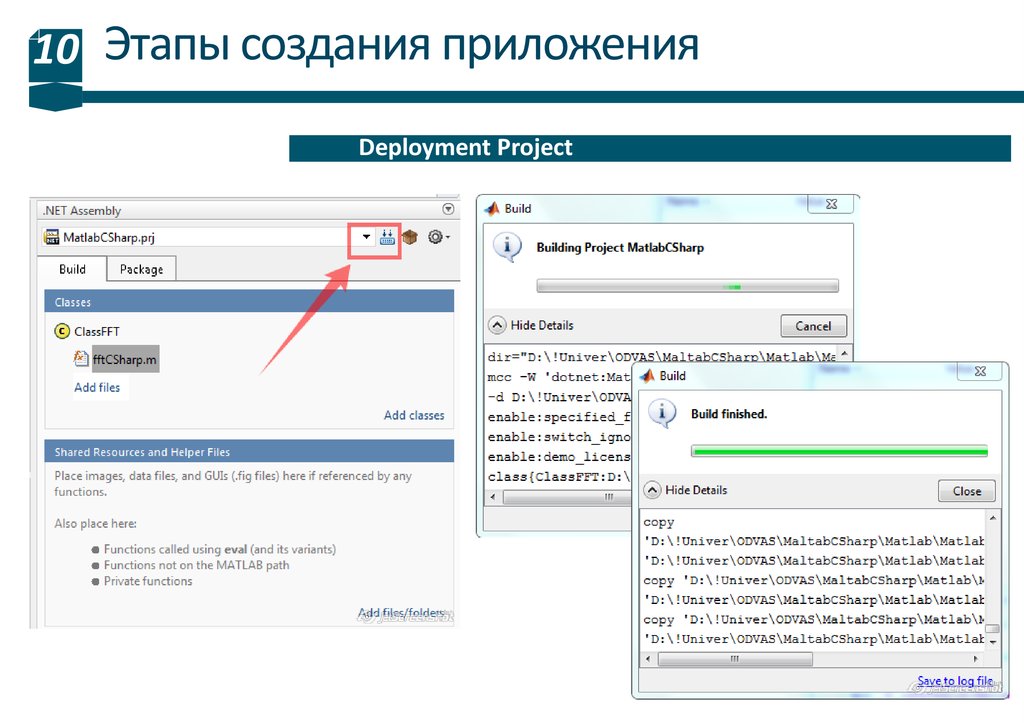Click the MatlabCSharp.prj project file icon
This screenshot has width=1024, height=723.
(52, 238)
